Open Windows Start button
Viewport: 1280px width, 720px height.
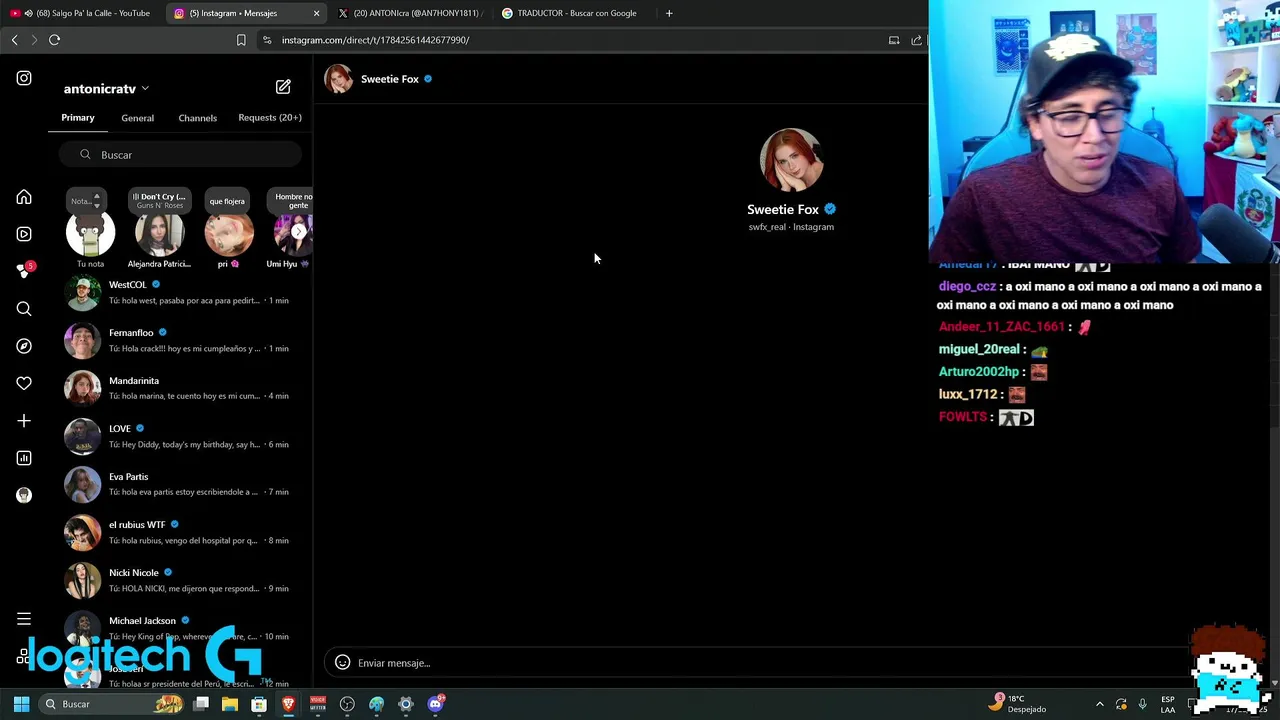point(21,704)
